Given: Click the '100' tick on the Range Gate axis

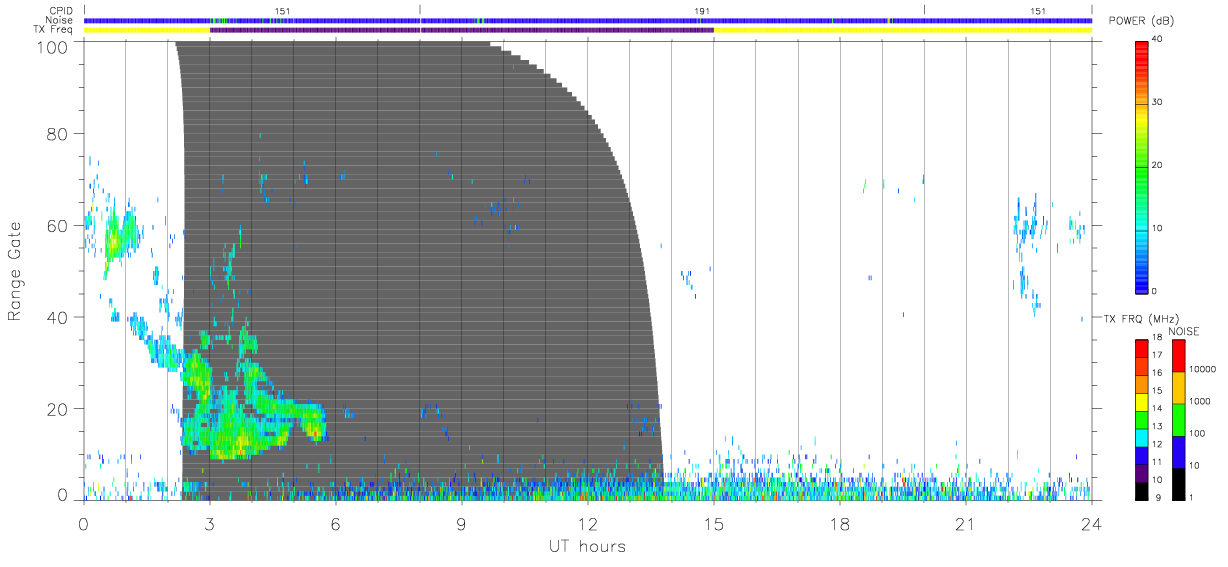Looking at the screenshot, I should (51, 46).
